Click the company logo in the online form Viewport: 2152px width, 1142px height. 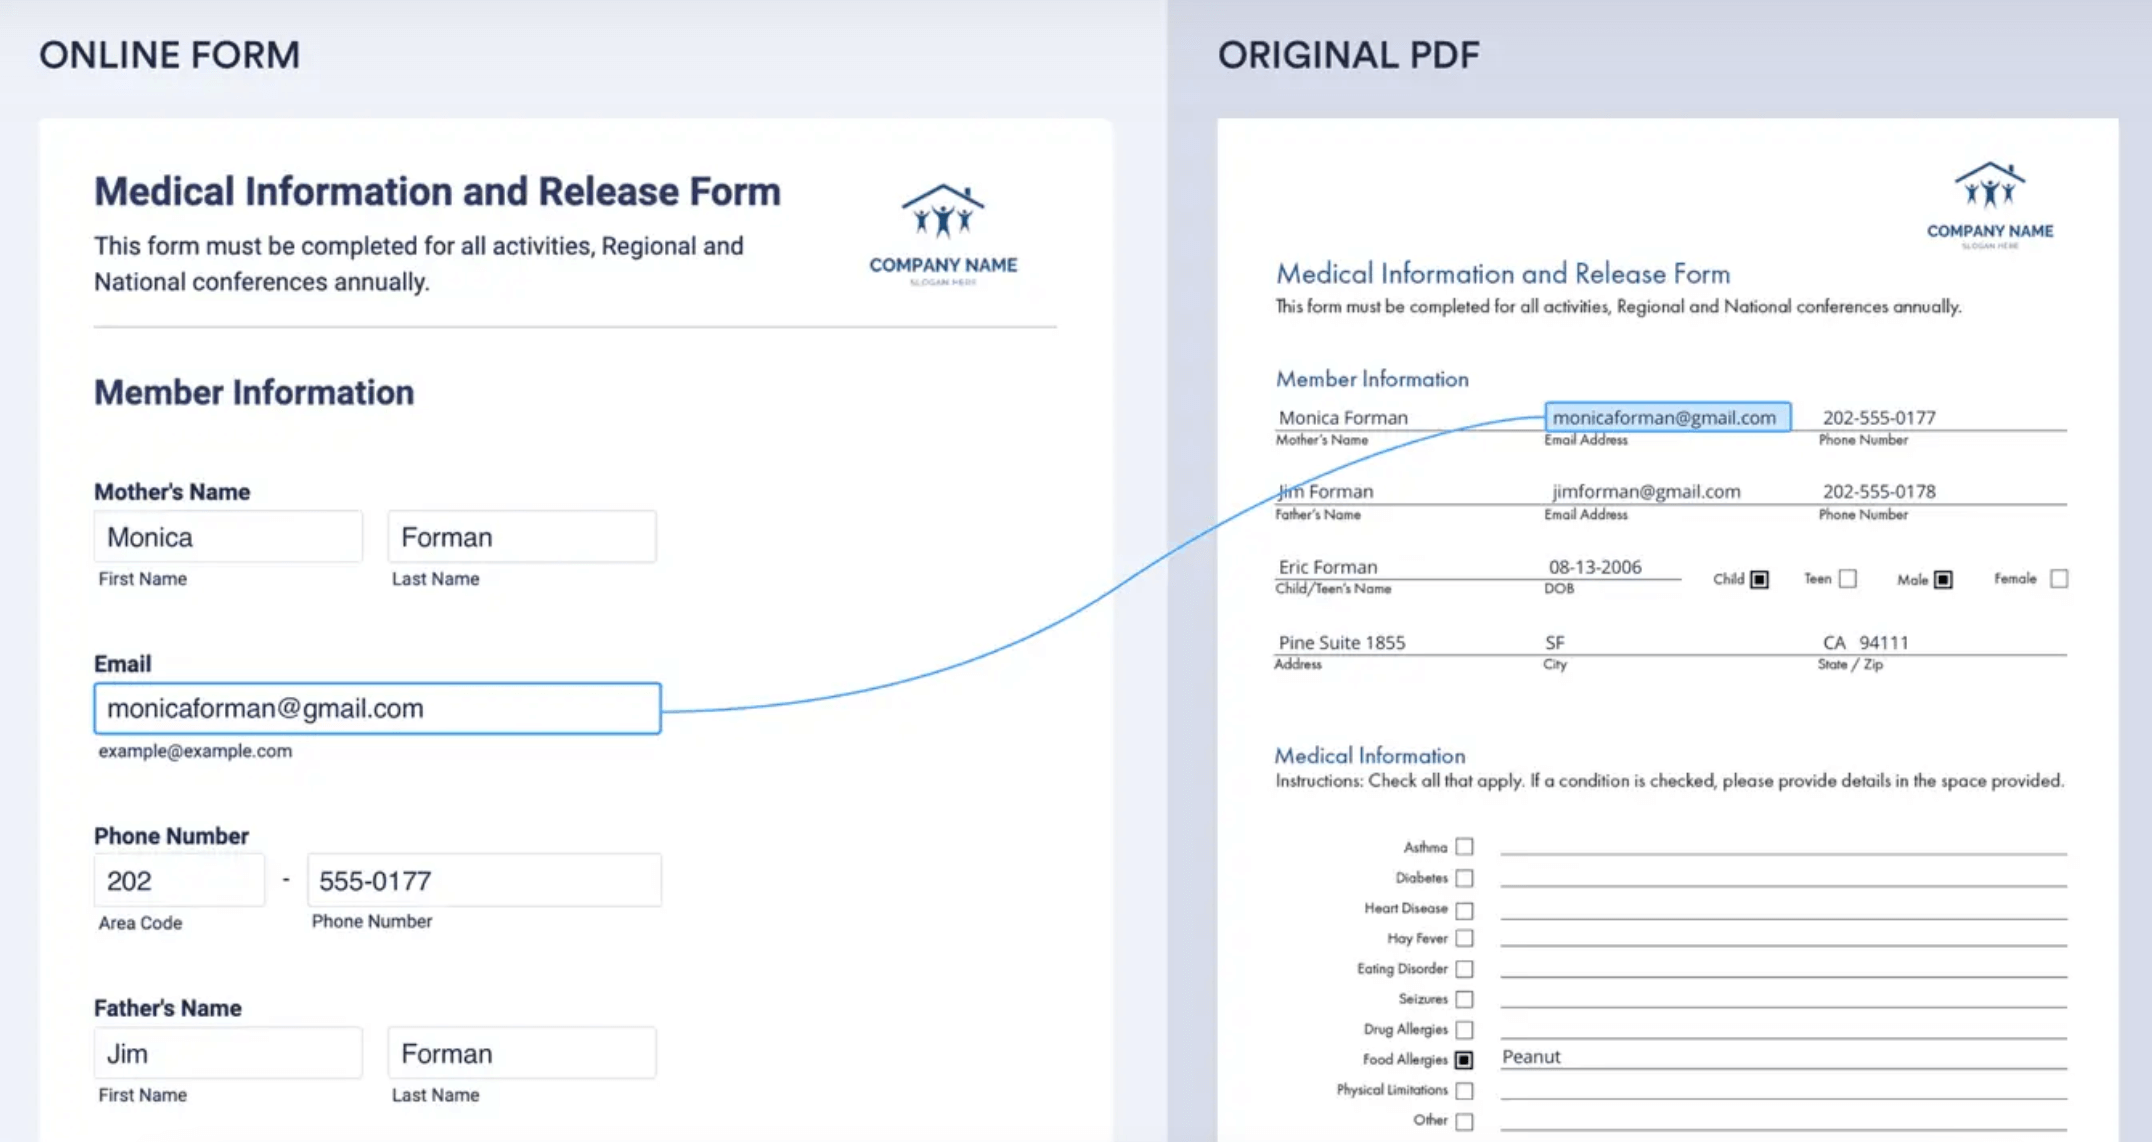coord(943,234)
